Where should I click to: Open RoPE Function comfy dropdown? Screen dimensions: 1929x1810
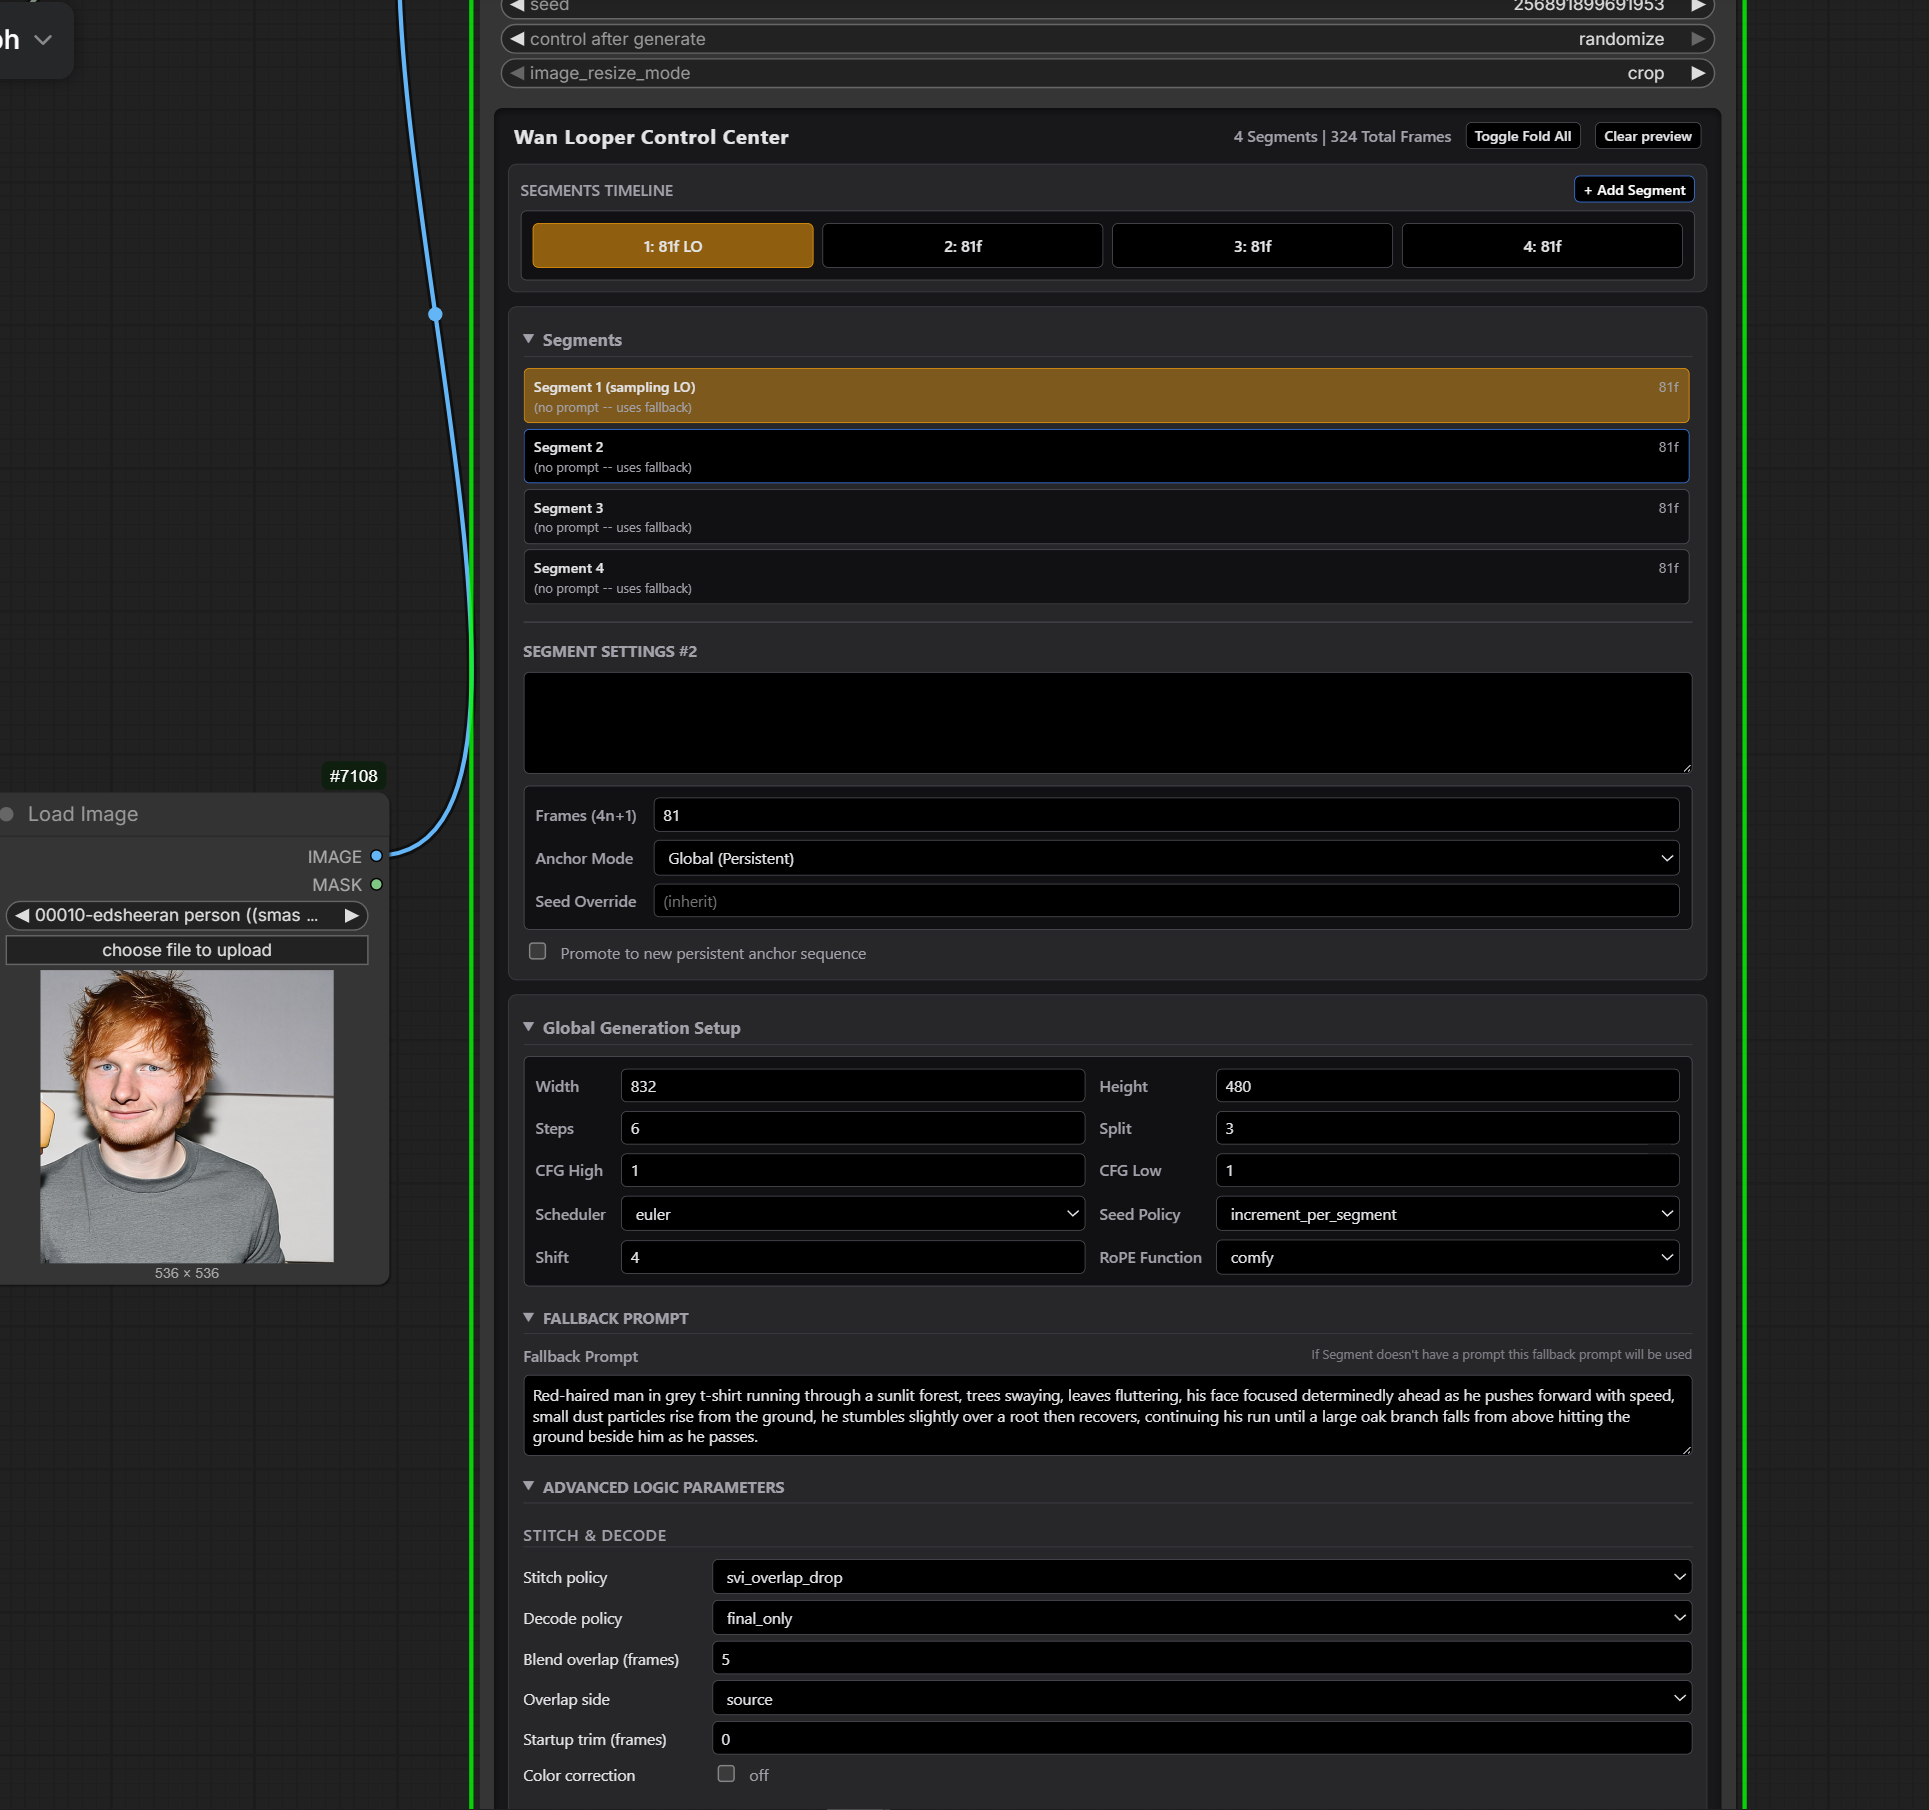click(1447, 1257)
